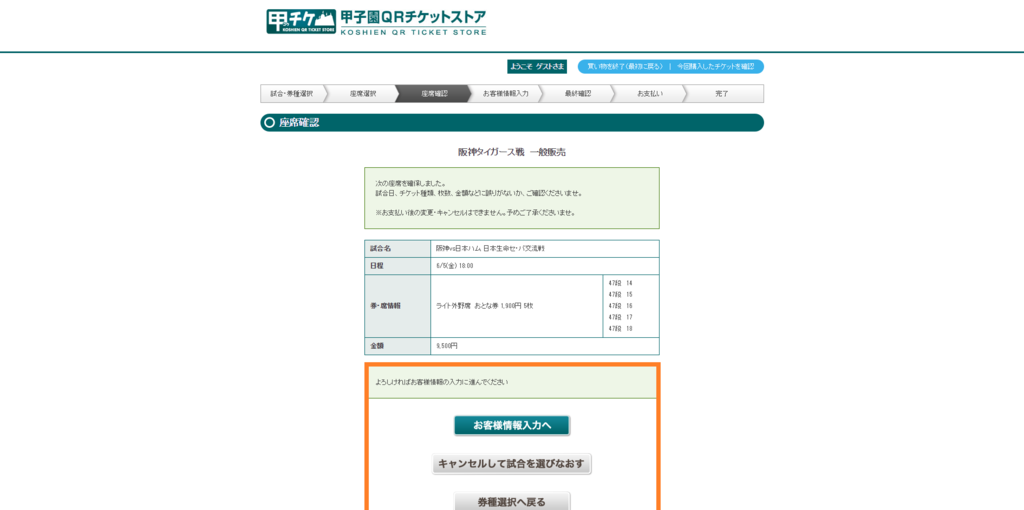
Task: Click the 金額 row label
Action: point(398,346)
